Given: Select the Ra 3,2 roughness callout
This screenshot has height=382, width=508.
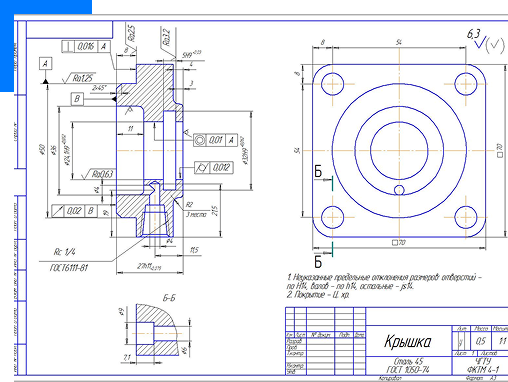Looking at the screenshot, I should 168,39.
